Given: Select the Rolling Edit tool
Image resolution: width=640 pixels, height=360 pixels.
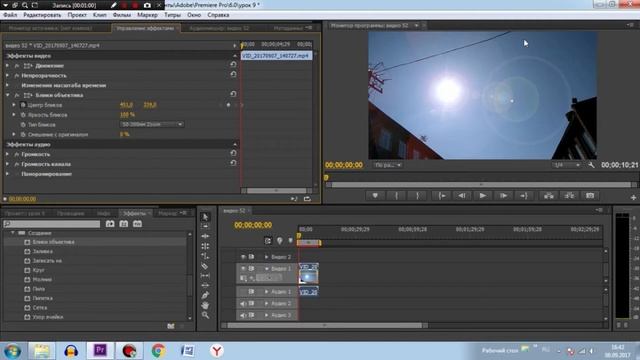Looking at the screenshot, I should 205,246.
